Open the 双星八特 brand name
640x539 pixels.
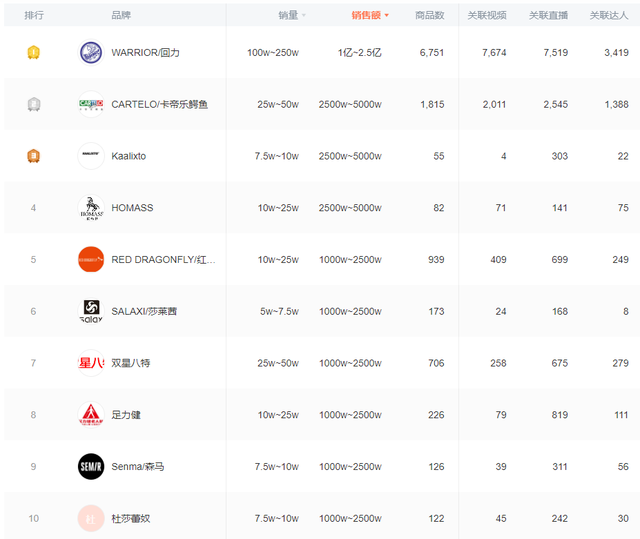pos(131,363)
